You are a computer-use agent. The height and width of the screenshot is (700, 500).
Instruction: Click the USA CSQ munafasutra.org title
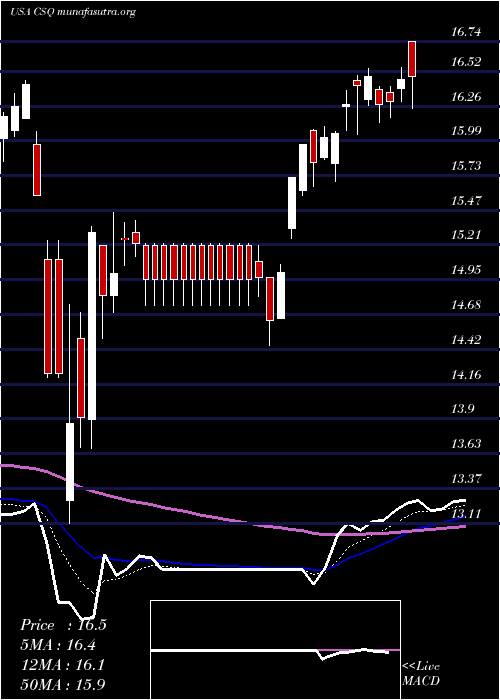point(73,12)
